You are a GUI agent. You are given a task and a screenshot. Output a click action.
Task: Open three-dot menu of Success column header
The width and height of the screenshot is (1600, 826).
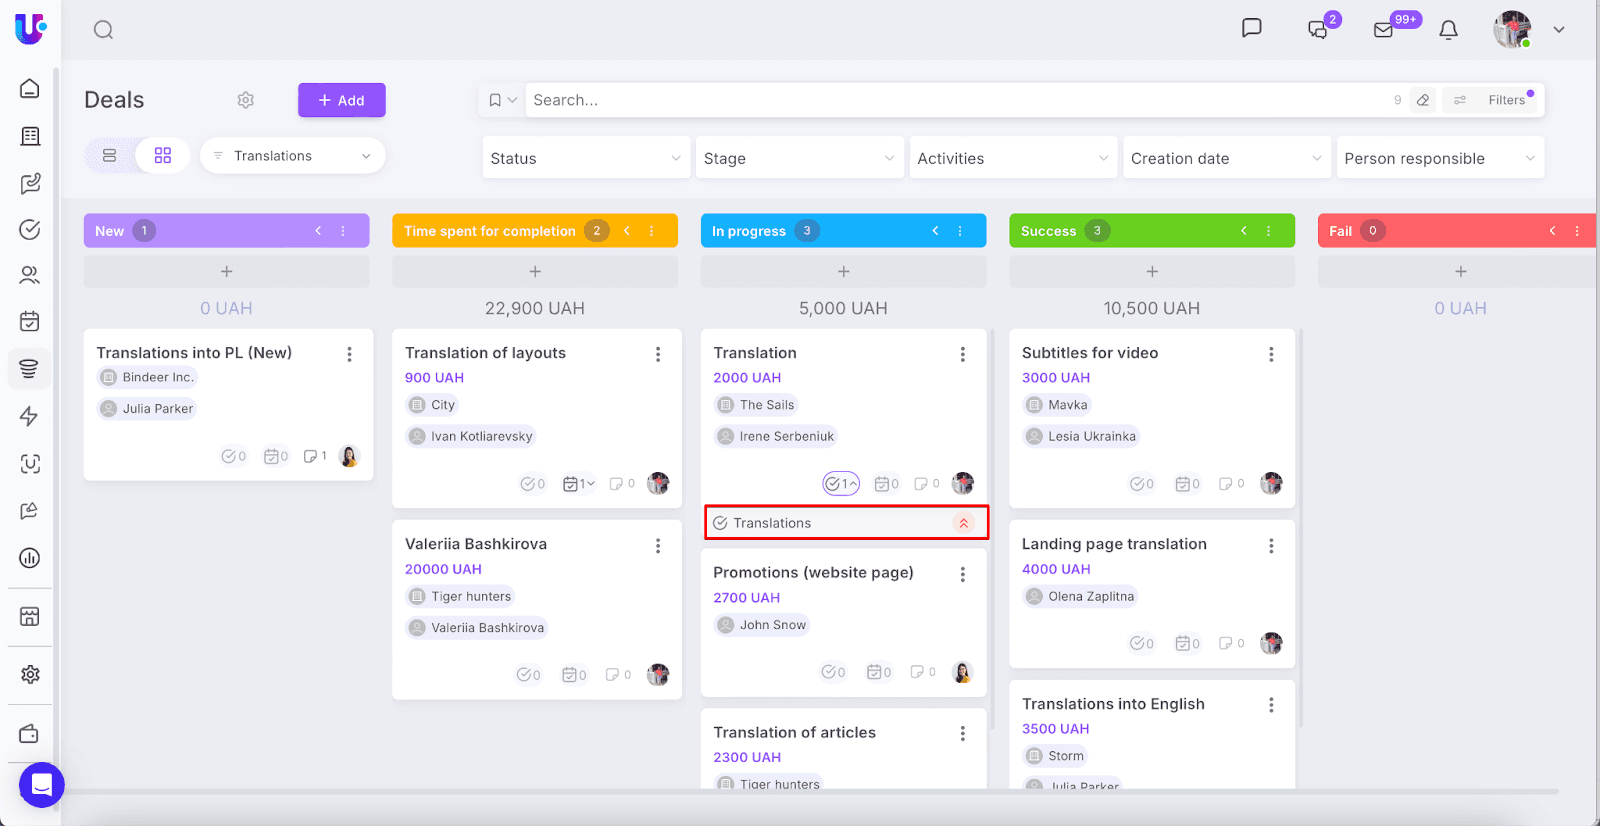point(1268,231)
